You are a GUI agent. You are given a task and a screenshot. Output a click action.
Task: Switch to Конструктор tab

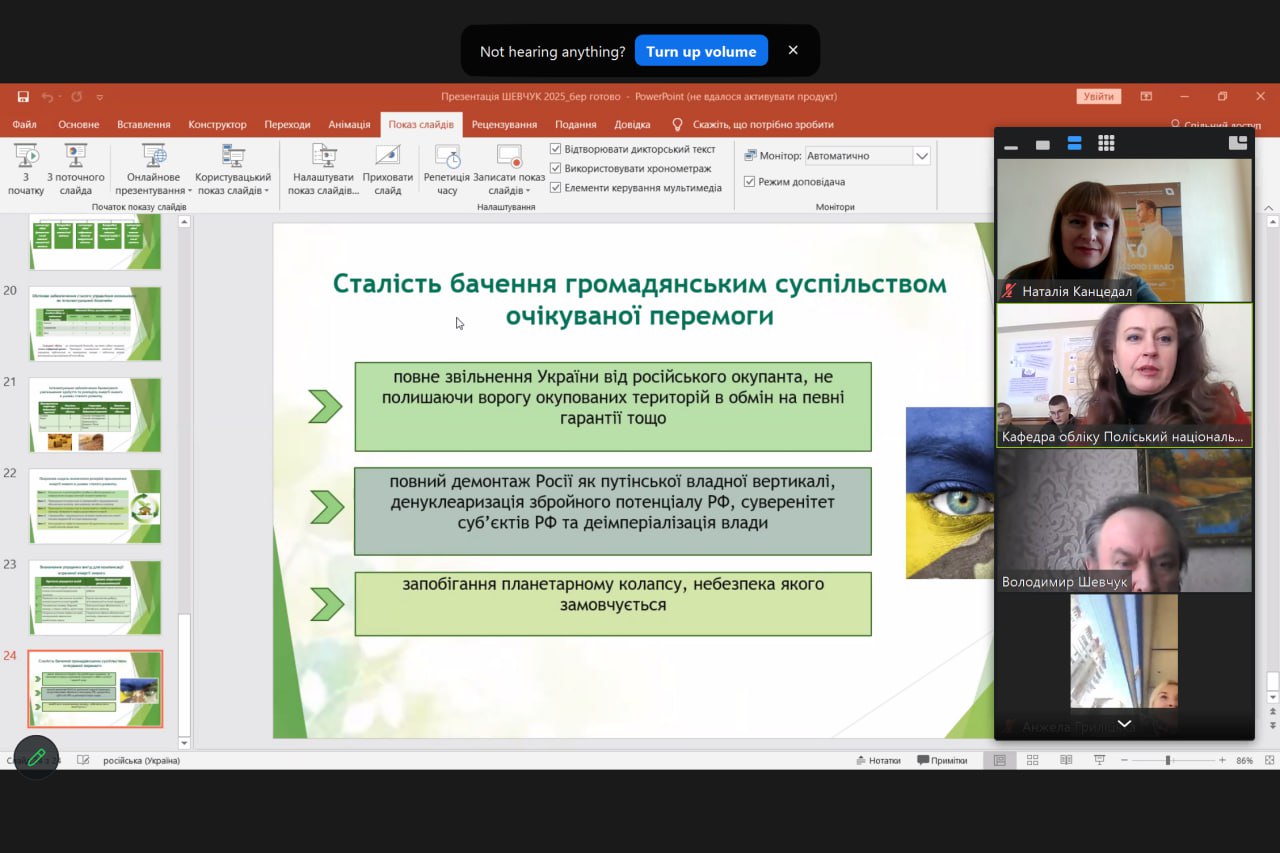pyautogui.click(x=217, y=124)
